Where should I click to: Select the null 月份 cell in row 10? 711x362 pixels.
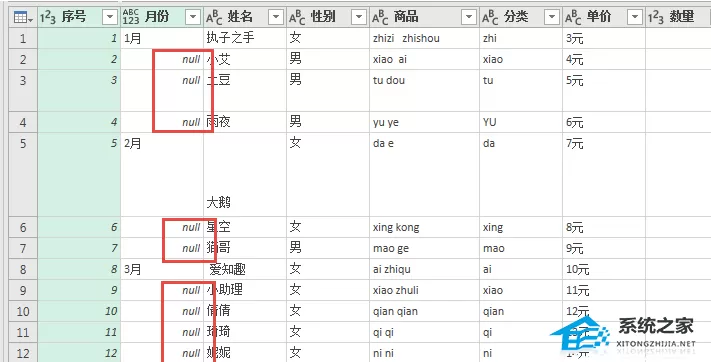pyautogui.click(x=162, y=311)
